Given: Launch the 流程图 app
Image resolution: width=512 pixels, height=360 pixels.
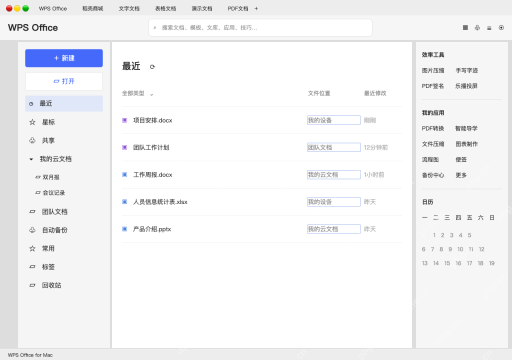Looking at the screenshot, I should (x=430, y=160).
